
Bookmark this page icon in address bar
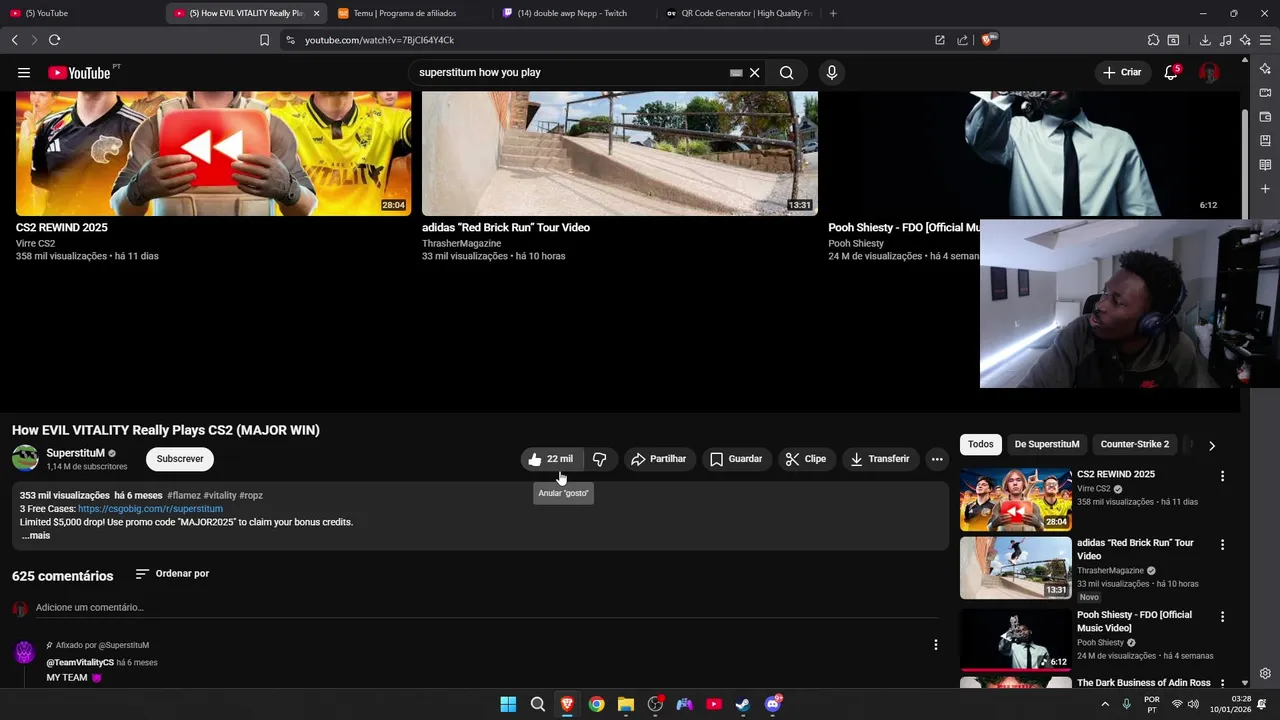tap(264, 40)
